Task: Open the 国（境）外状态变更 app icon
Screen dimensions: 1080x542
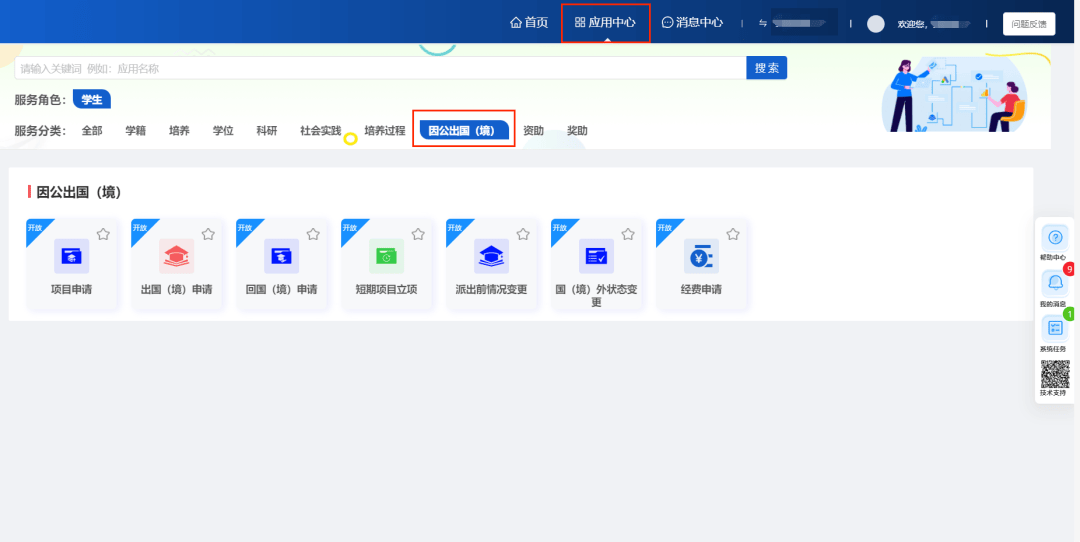Action: (596, 256)
